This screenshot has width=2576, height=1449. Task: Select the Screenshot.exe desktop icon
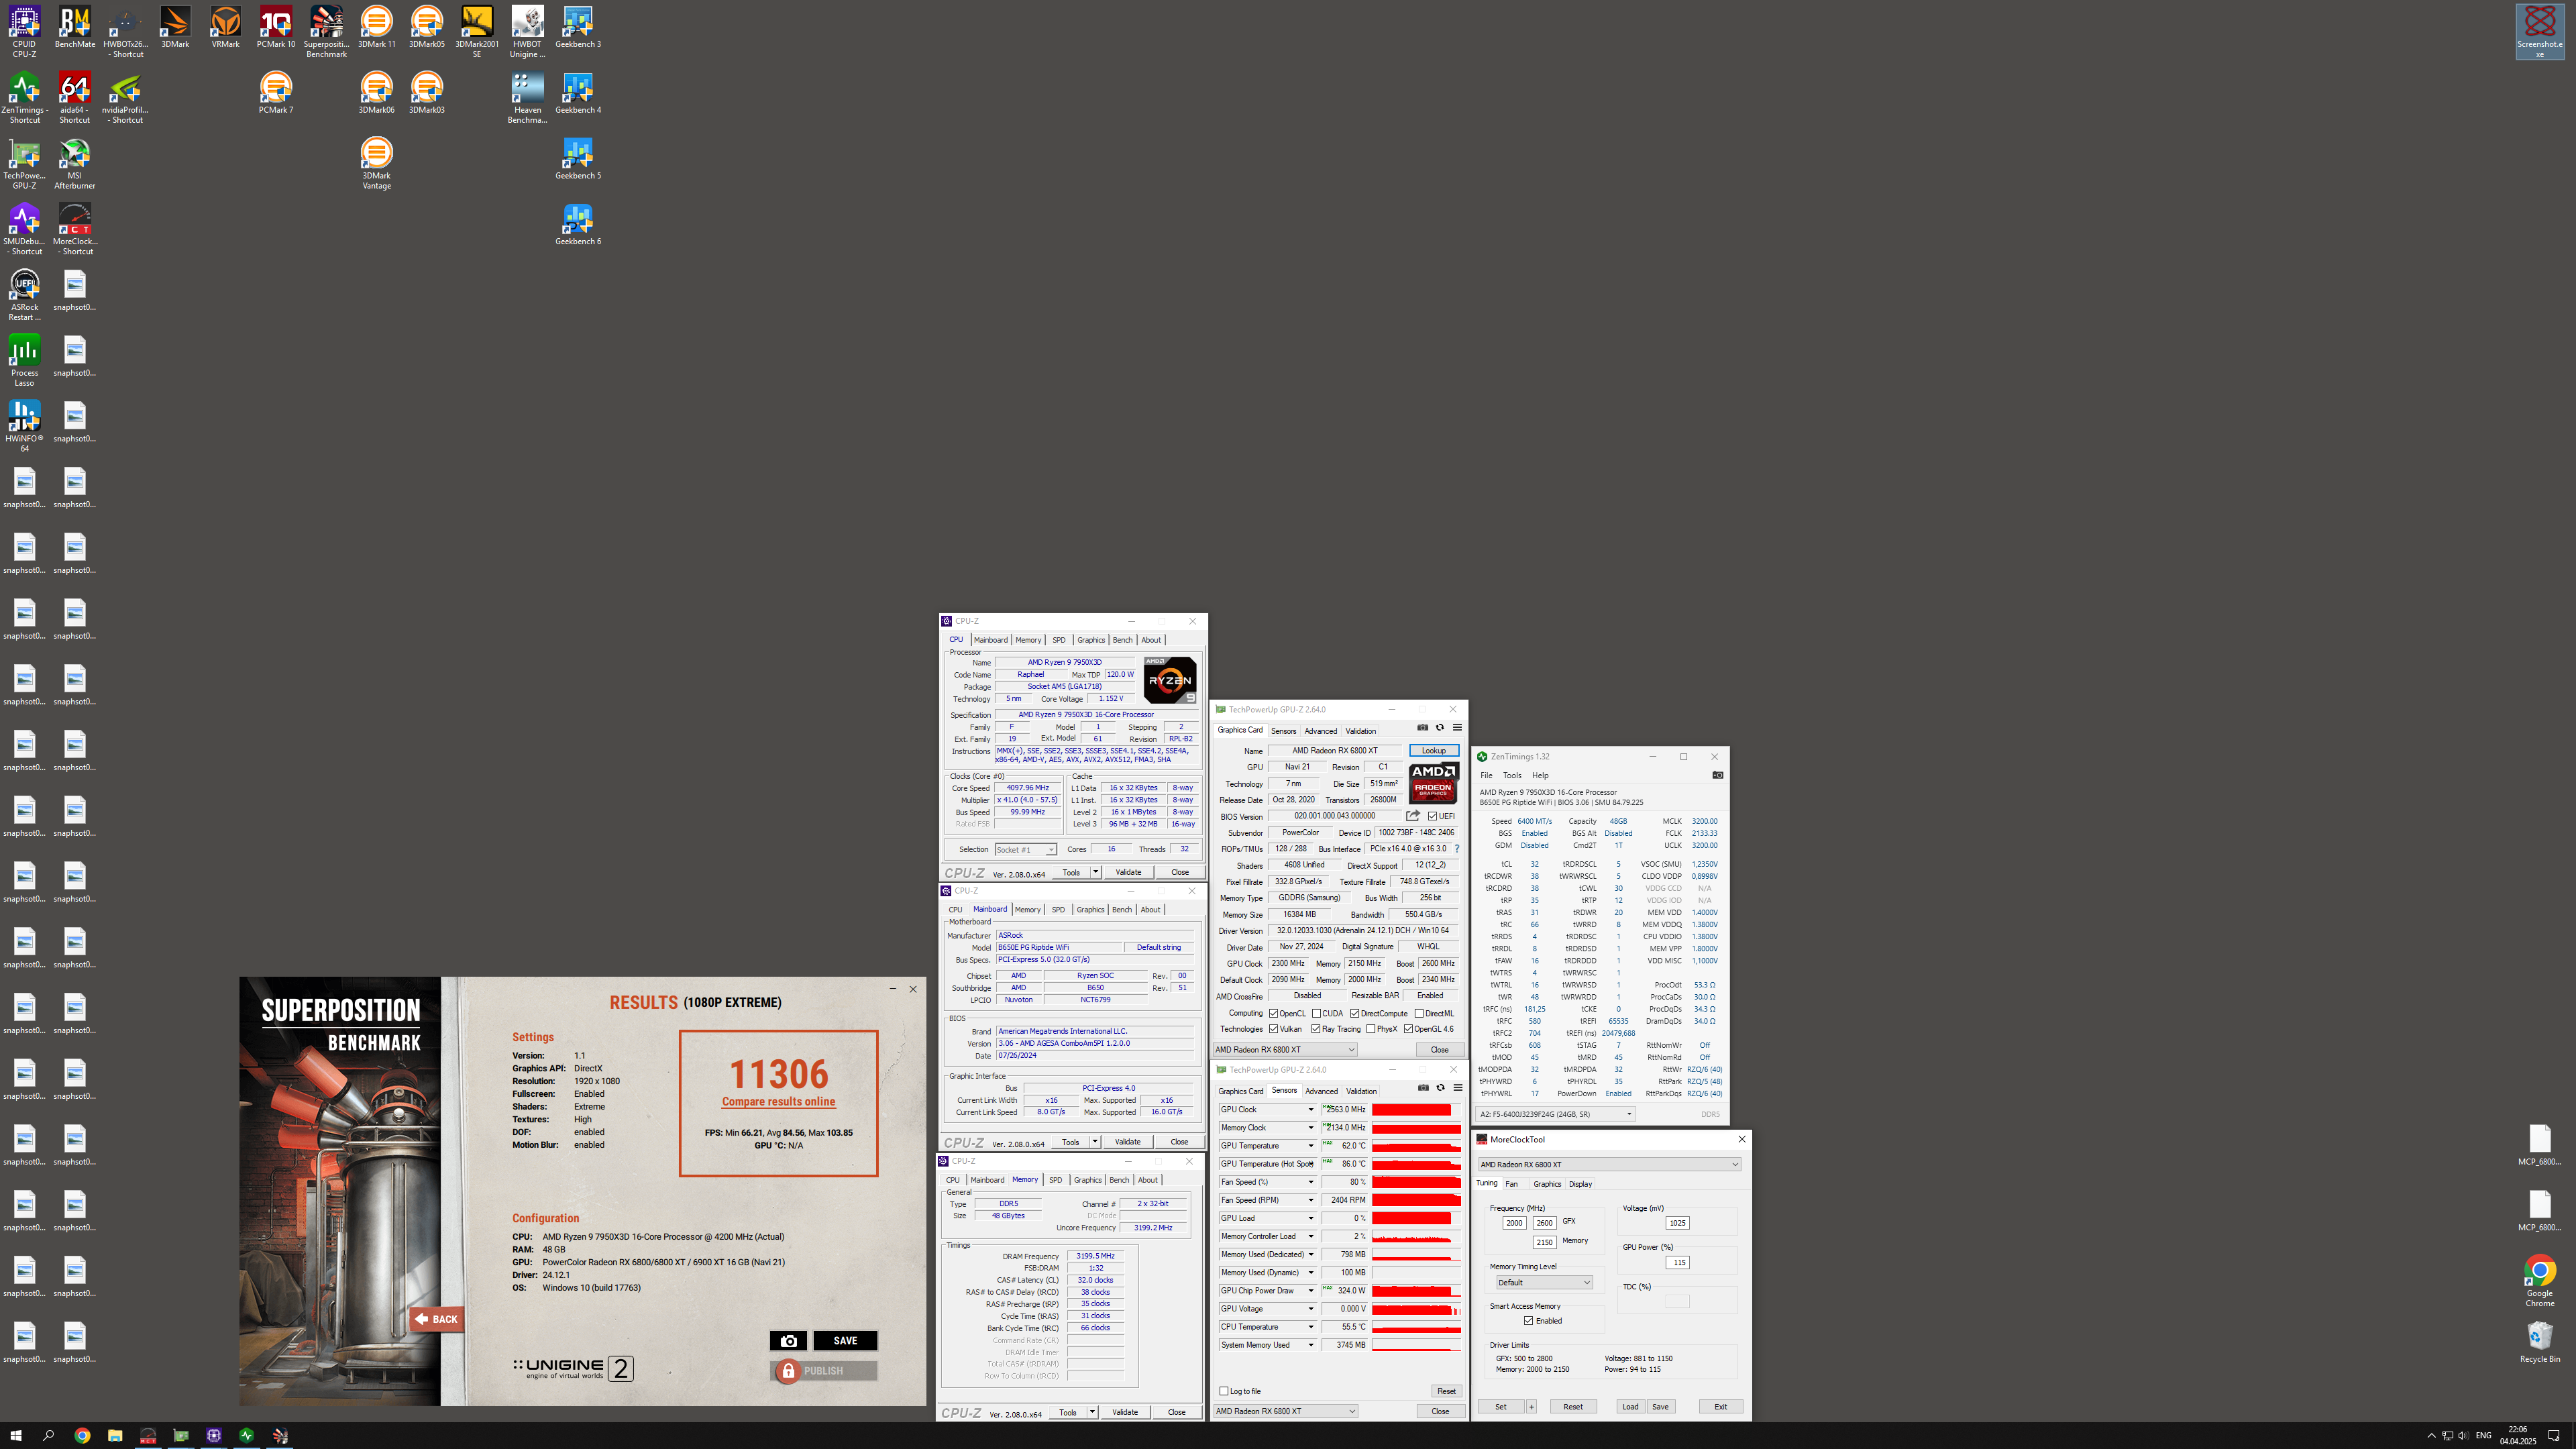coord(2540,32)
